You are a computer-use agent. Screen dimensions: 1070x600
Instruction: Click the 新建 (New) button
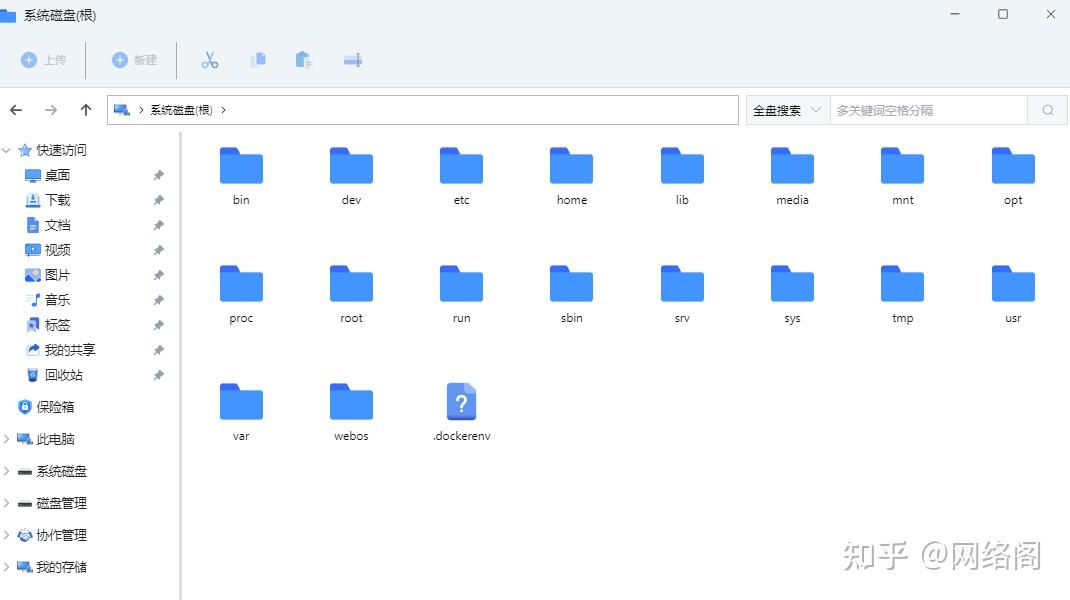[x=133, y=60]
